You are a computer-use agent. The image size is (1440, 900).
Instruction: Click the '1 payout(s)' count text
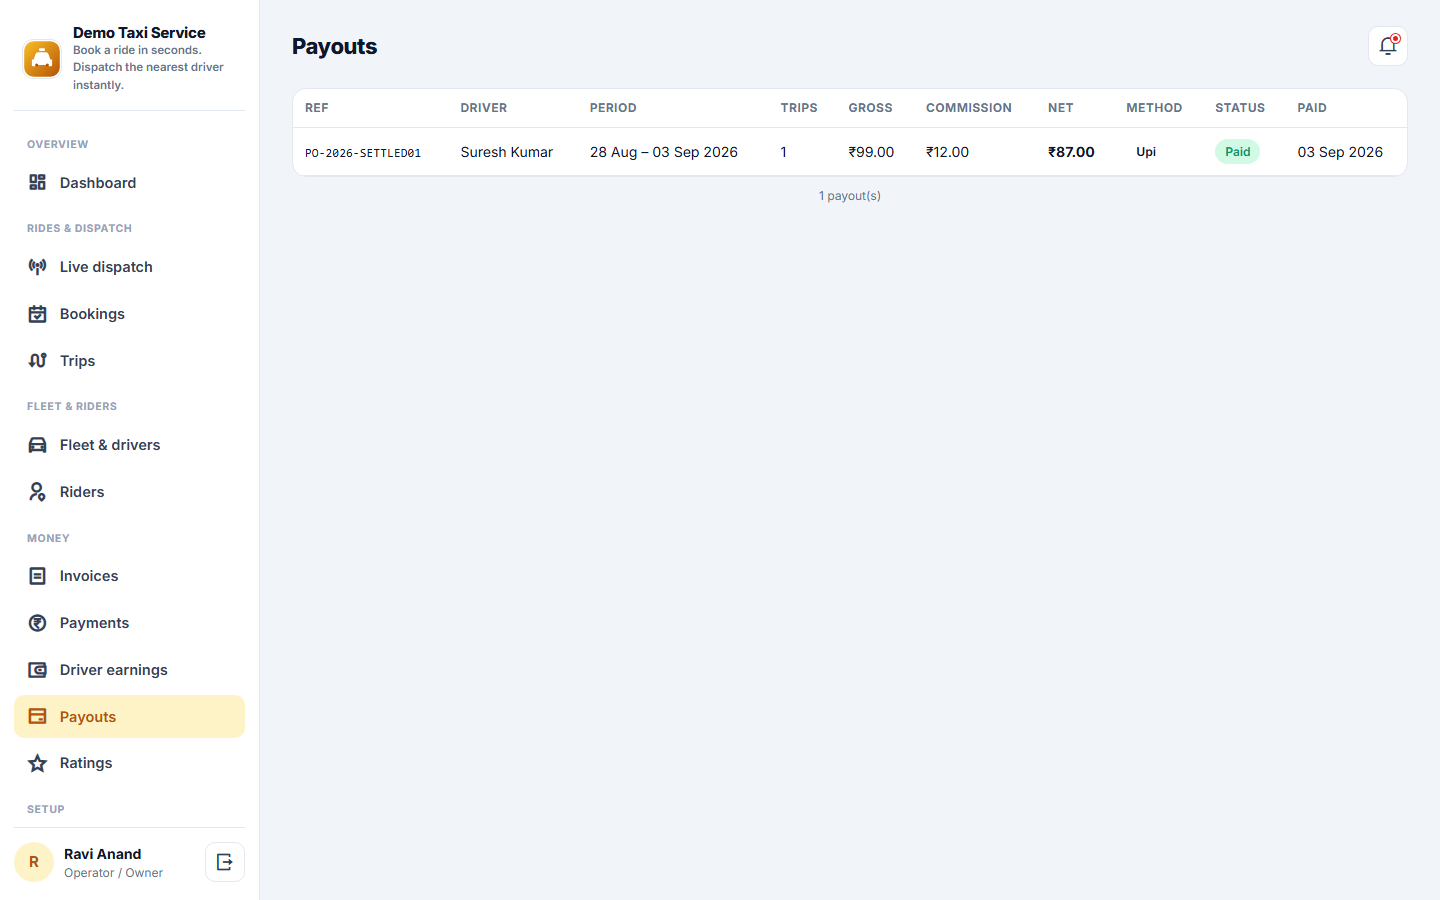pos(850,196)
